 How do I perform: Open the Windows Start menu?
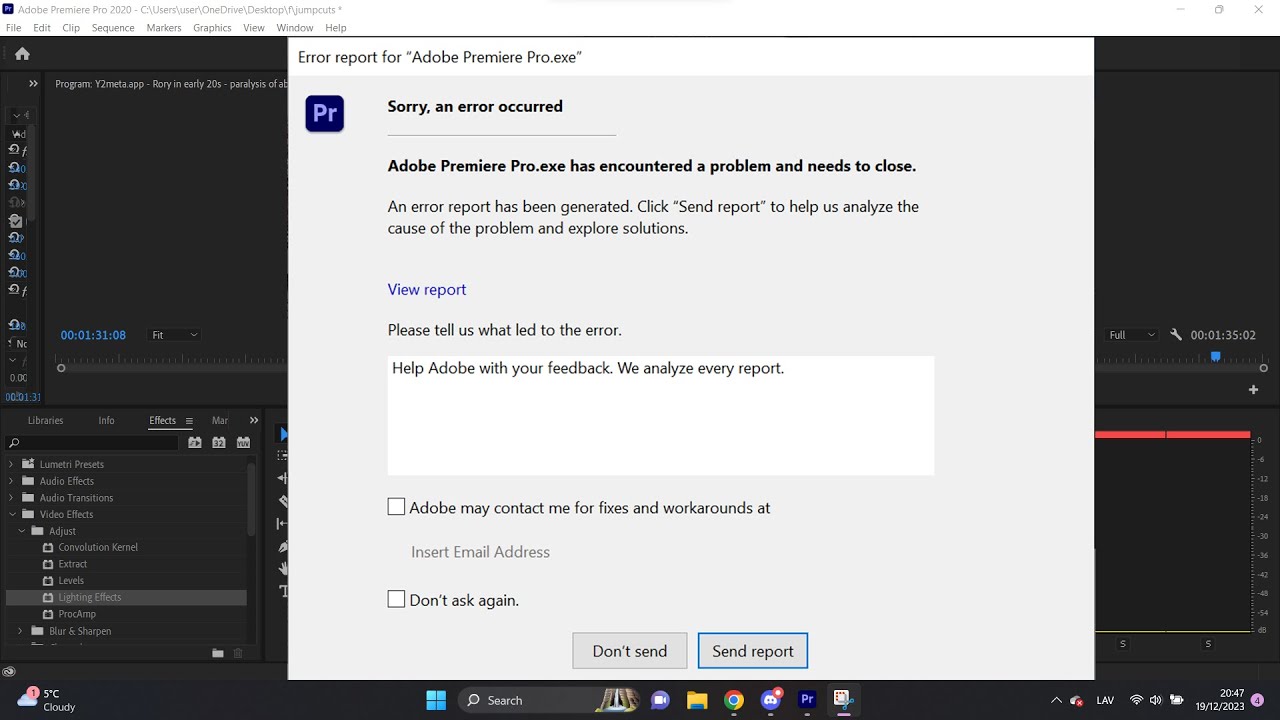click(x=436, y=700)
